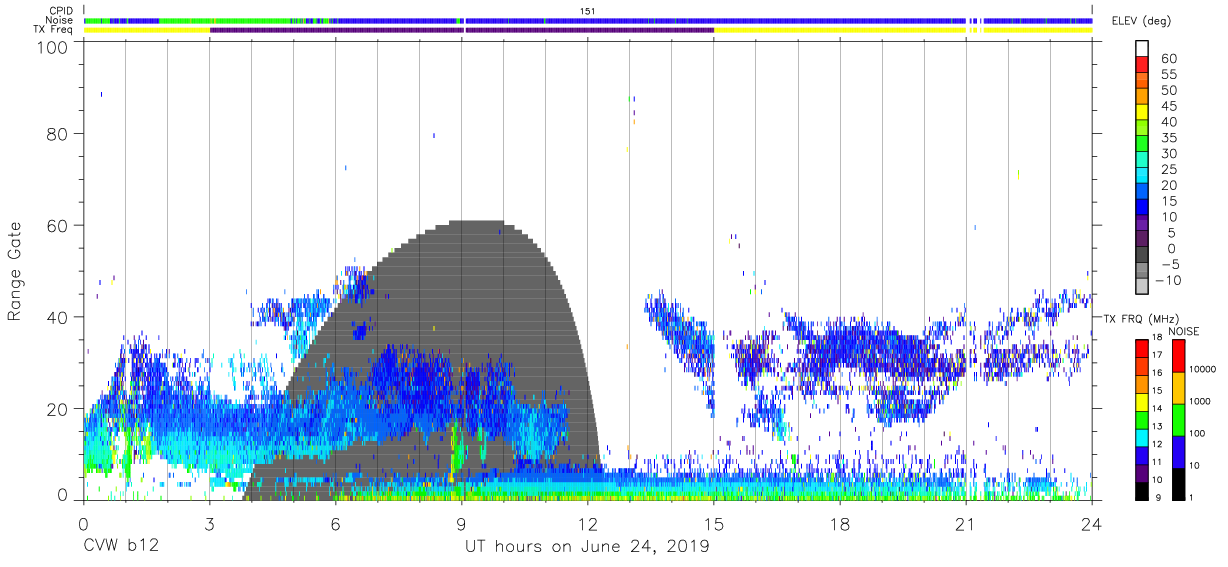Image resolution: width=1228 pixels, height=567 pixels.
Task: Click the ELEV (deg) legend title
Action: (x=1141, y=21)
